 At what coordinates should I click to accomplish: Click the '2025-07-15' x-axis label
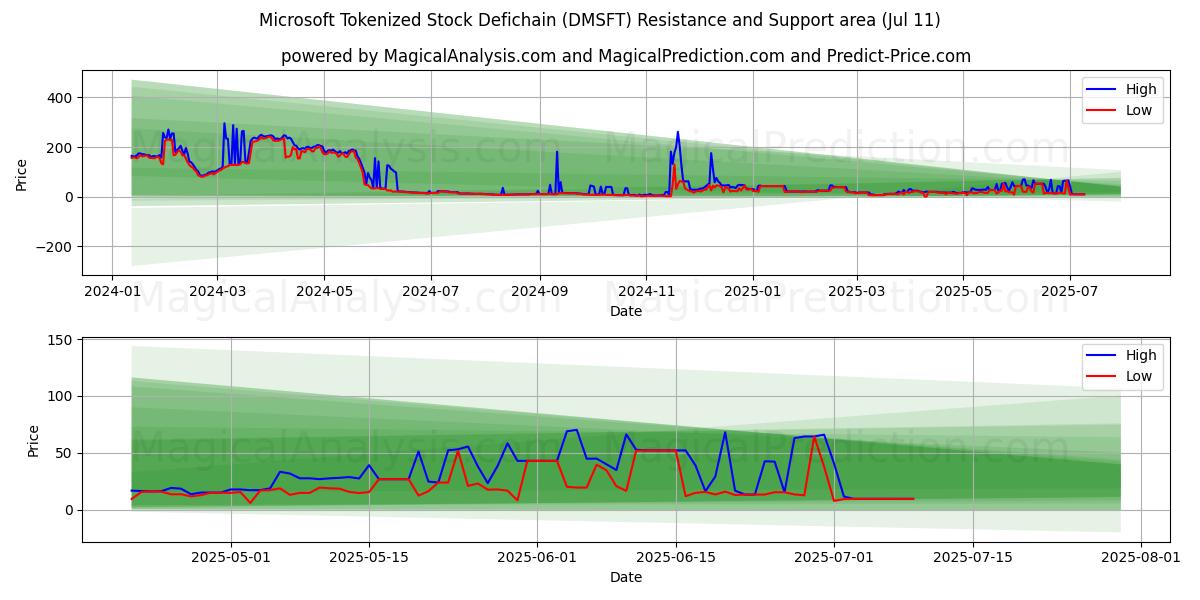tap(972, 557)
